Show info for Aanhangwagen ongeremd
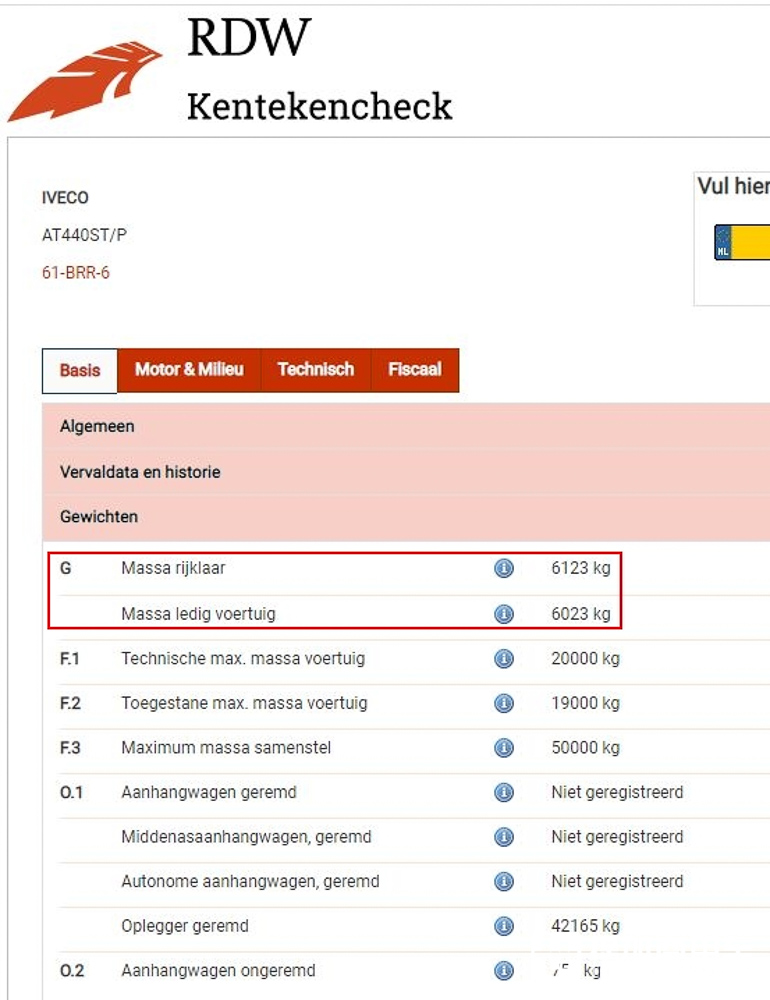 [504, 971]
